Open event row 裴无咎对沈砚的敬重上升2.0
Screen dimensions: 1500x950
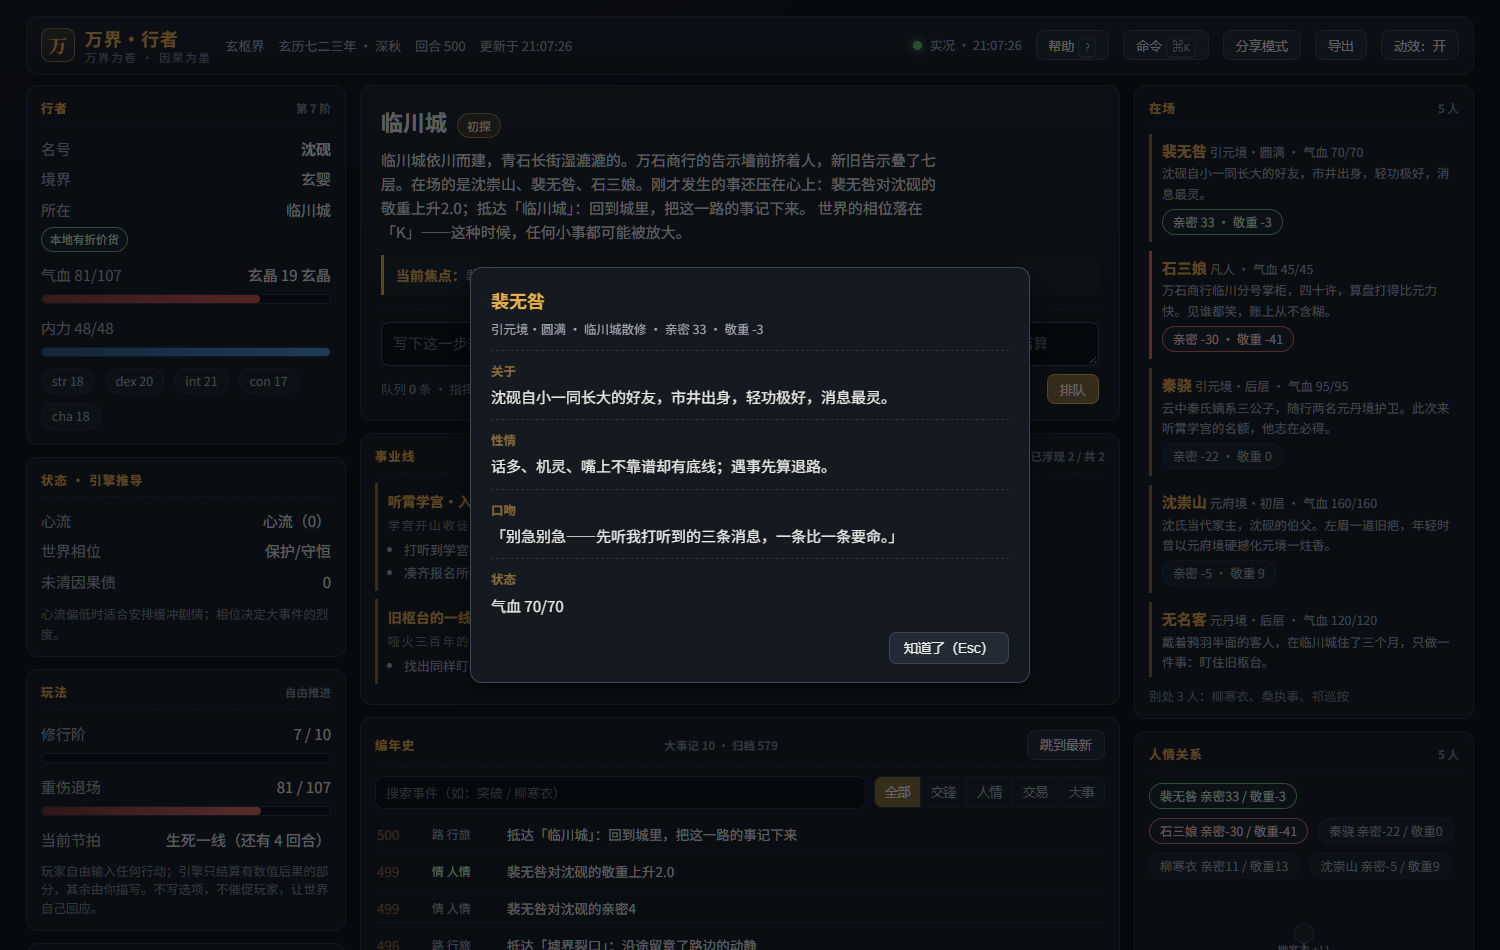tap(740, 872)
